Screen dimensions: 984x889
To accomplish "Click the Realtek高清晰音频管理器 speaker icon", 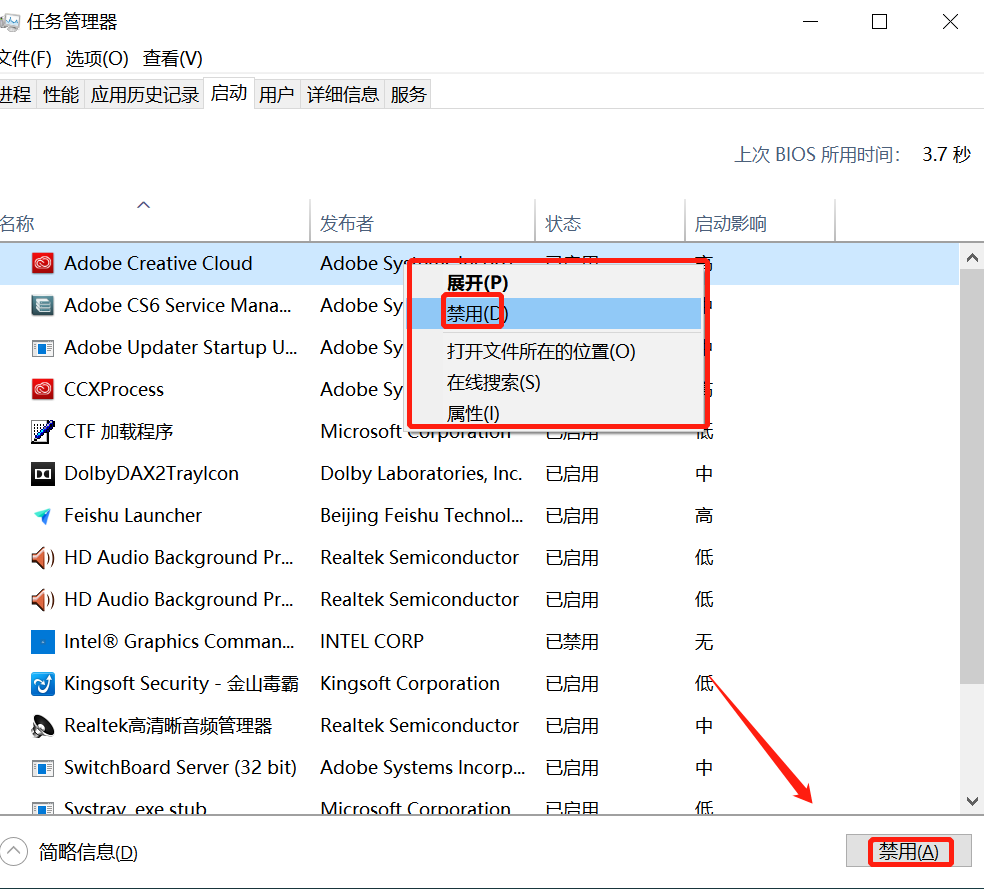I will [42, 726].
